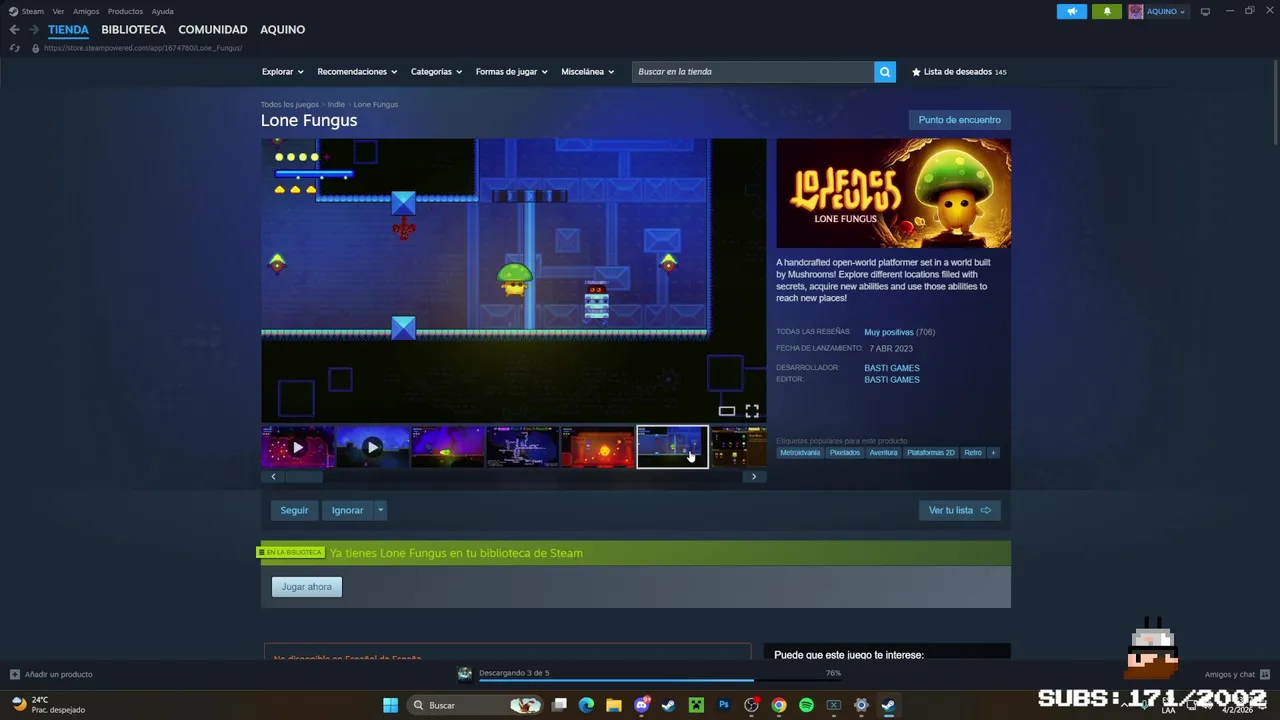Open the Ayuda menu
The image size is (1280, 720).
162,12
